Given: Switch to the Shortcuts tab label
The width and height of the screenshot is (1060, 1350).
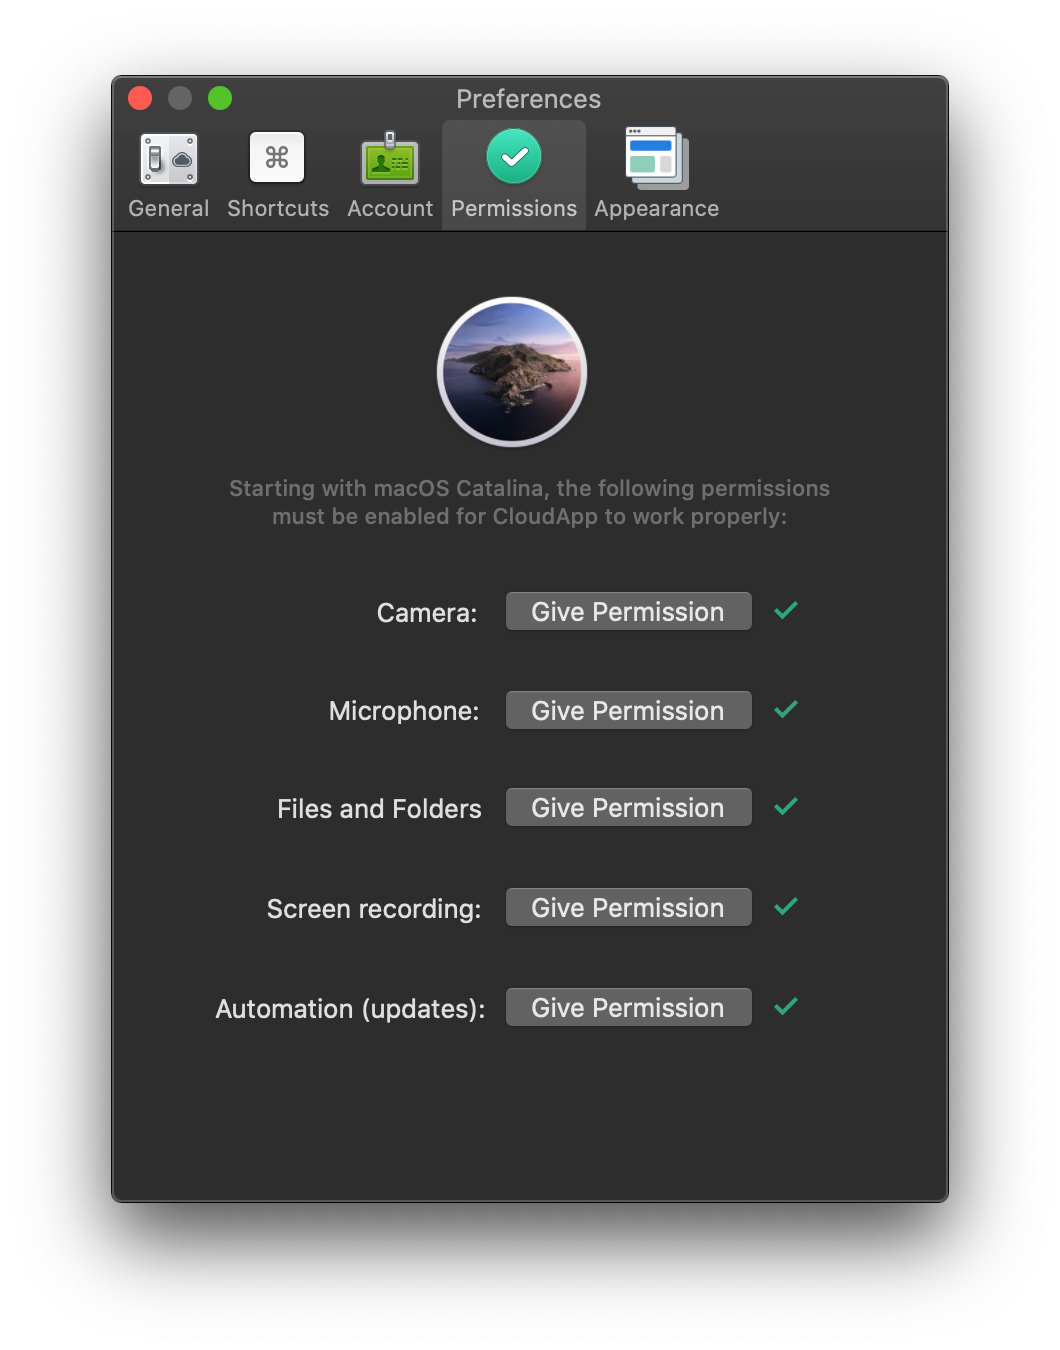Looking at the screenshot, I should (x=278, y=208).
